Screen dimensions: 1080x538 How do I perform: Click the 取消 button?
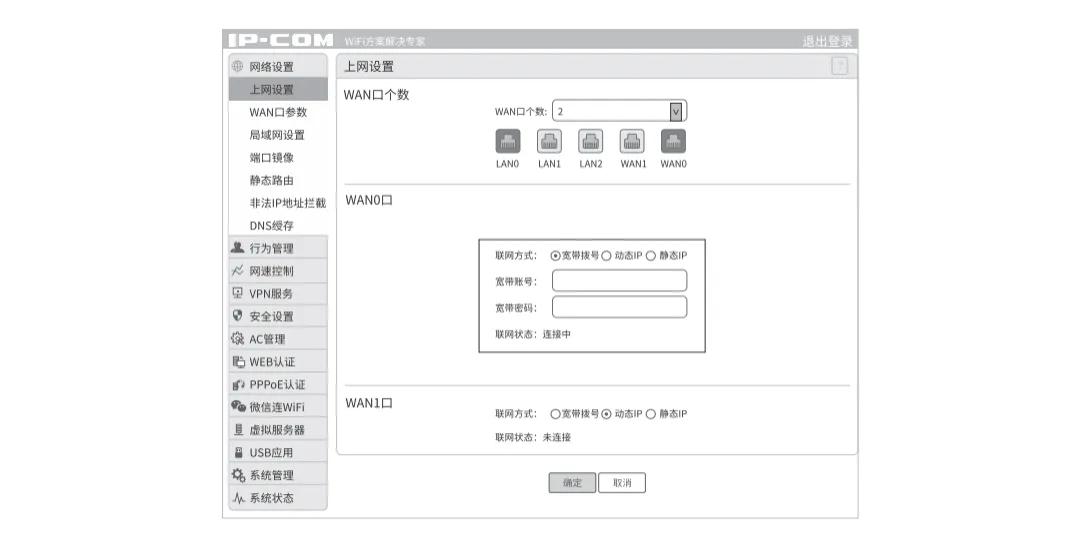(x=622, y=483)
